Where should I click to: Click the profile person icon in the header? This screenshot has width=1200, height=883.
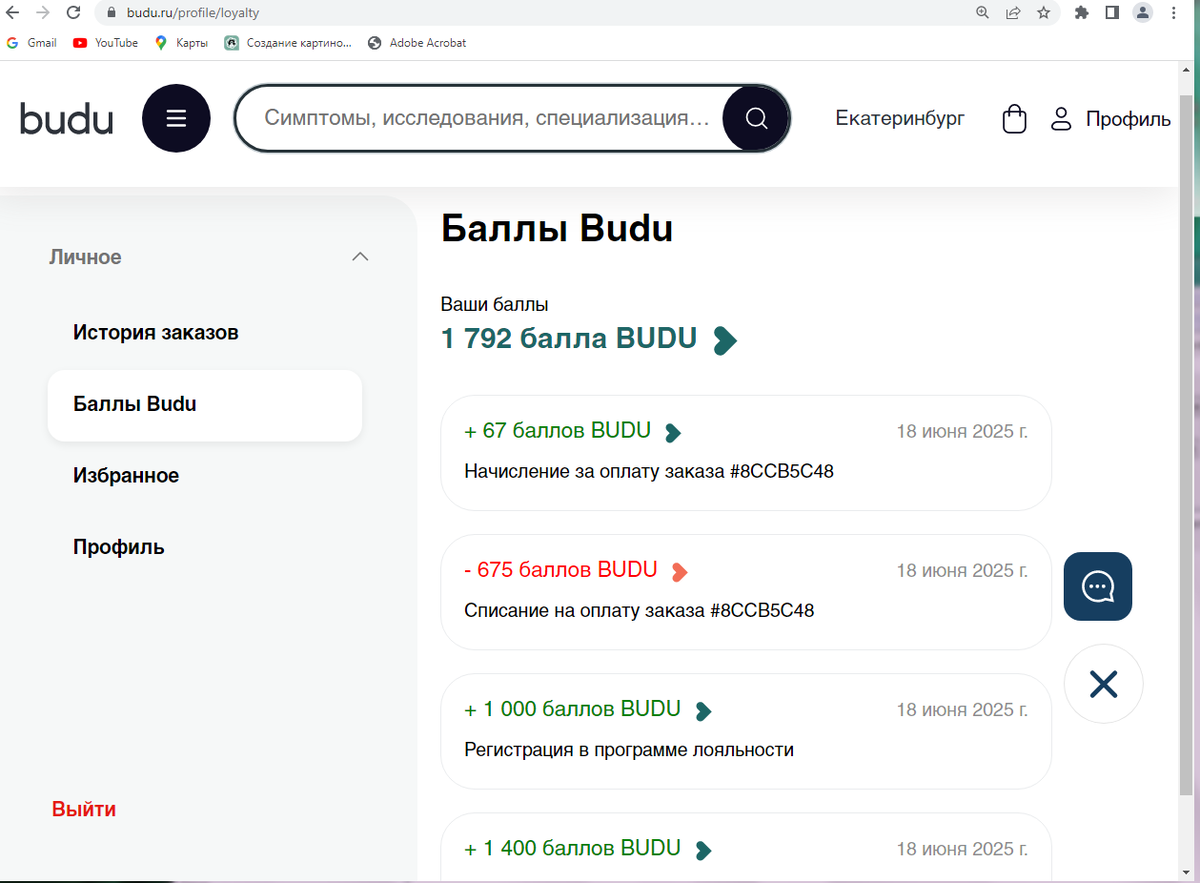point(1060,118)
